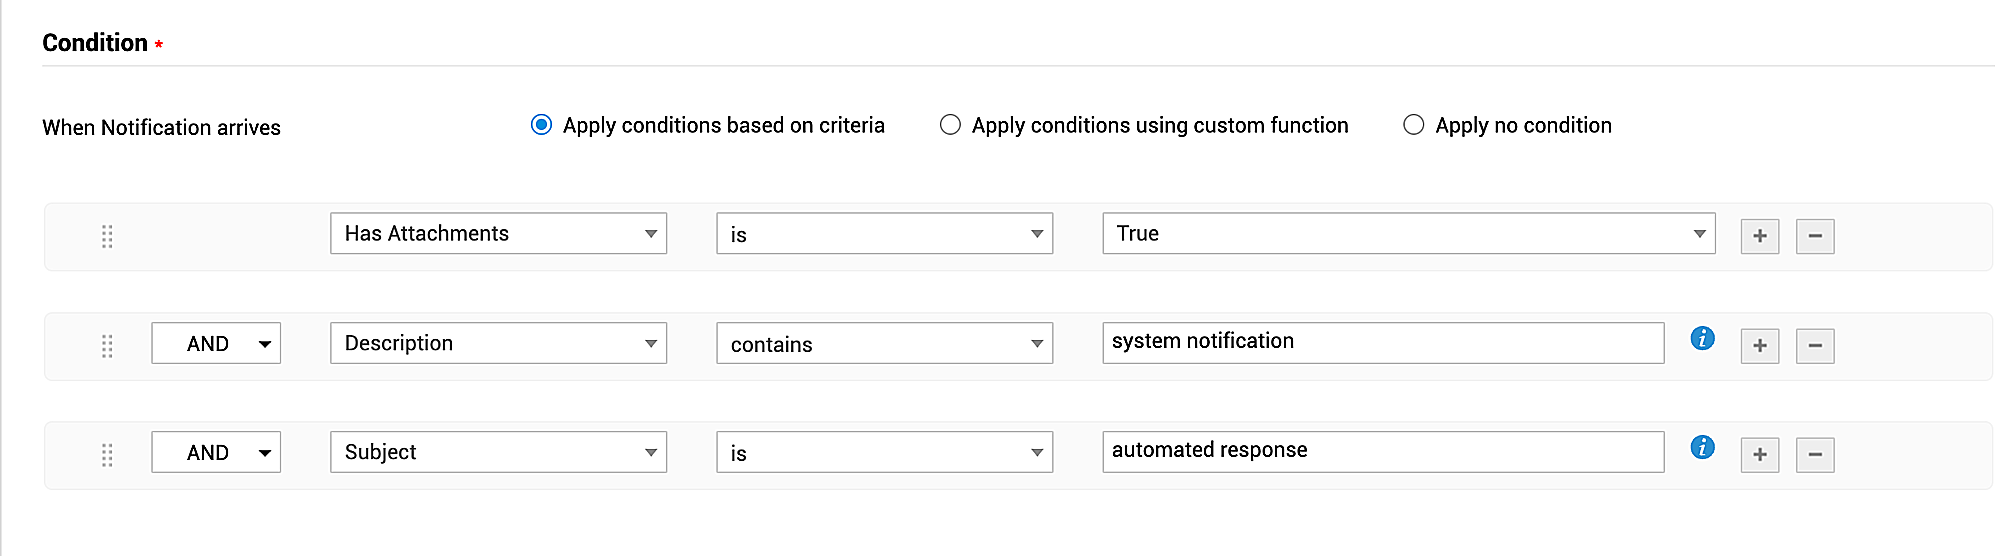
Task: Open the AND dropdown on the Subject row
Action: coord(216,453)
